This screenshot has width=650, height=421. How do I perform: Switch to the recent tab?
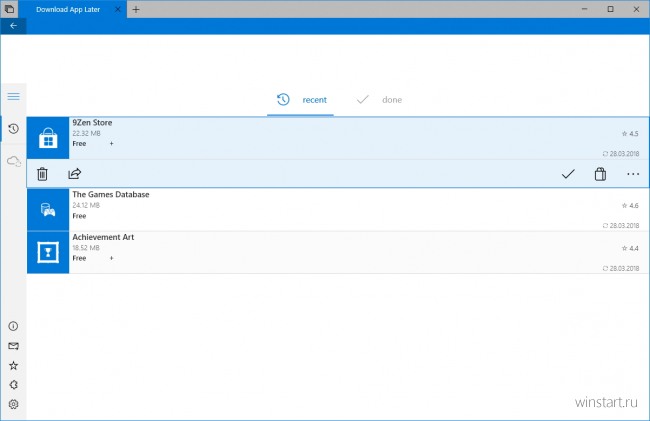[x=301, y=100]
